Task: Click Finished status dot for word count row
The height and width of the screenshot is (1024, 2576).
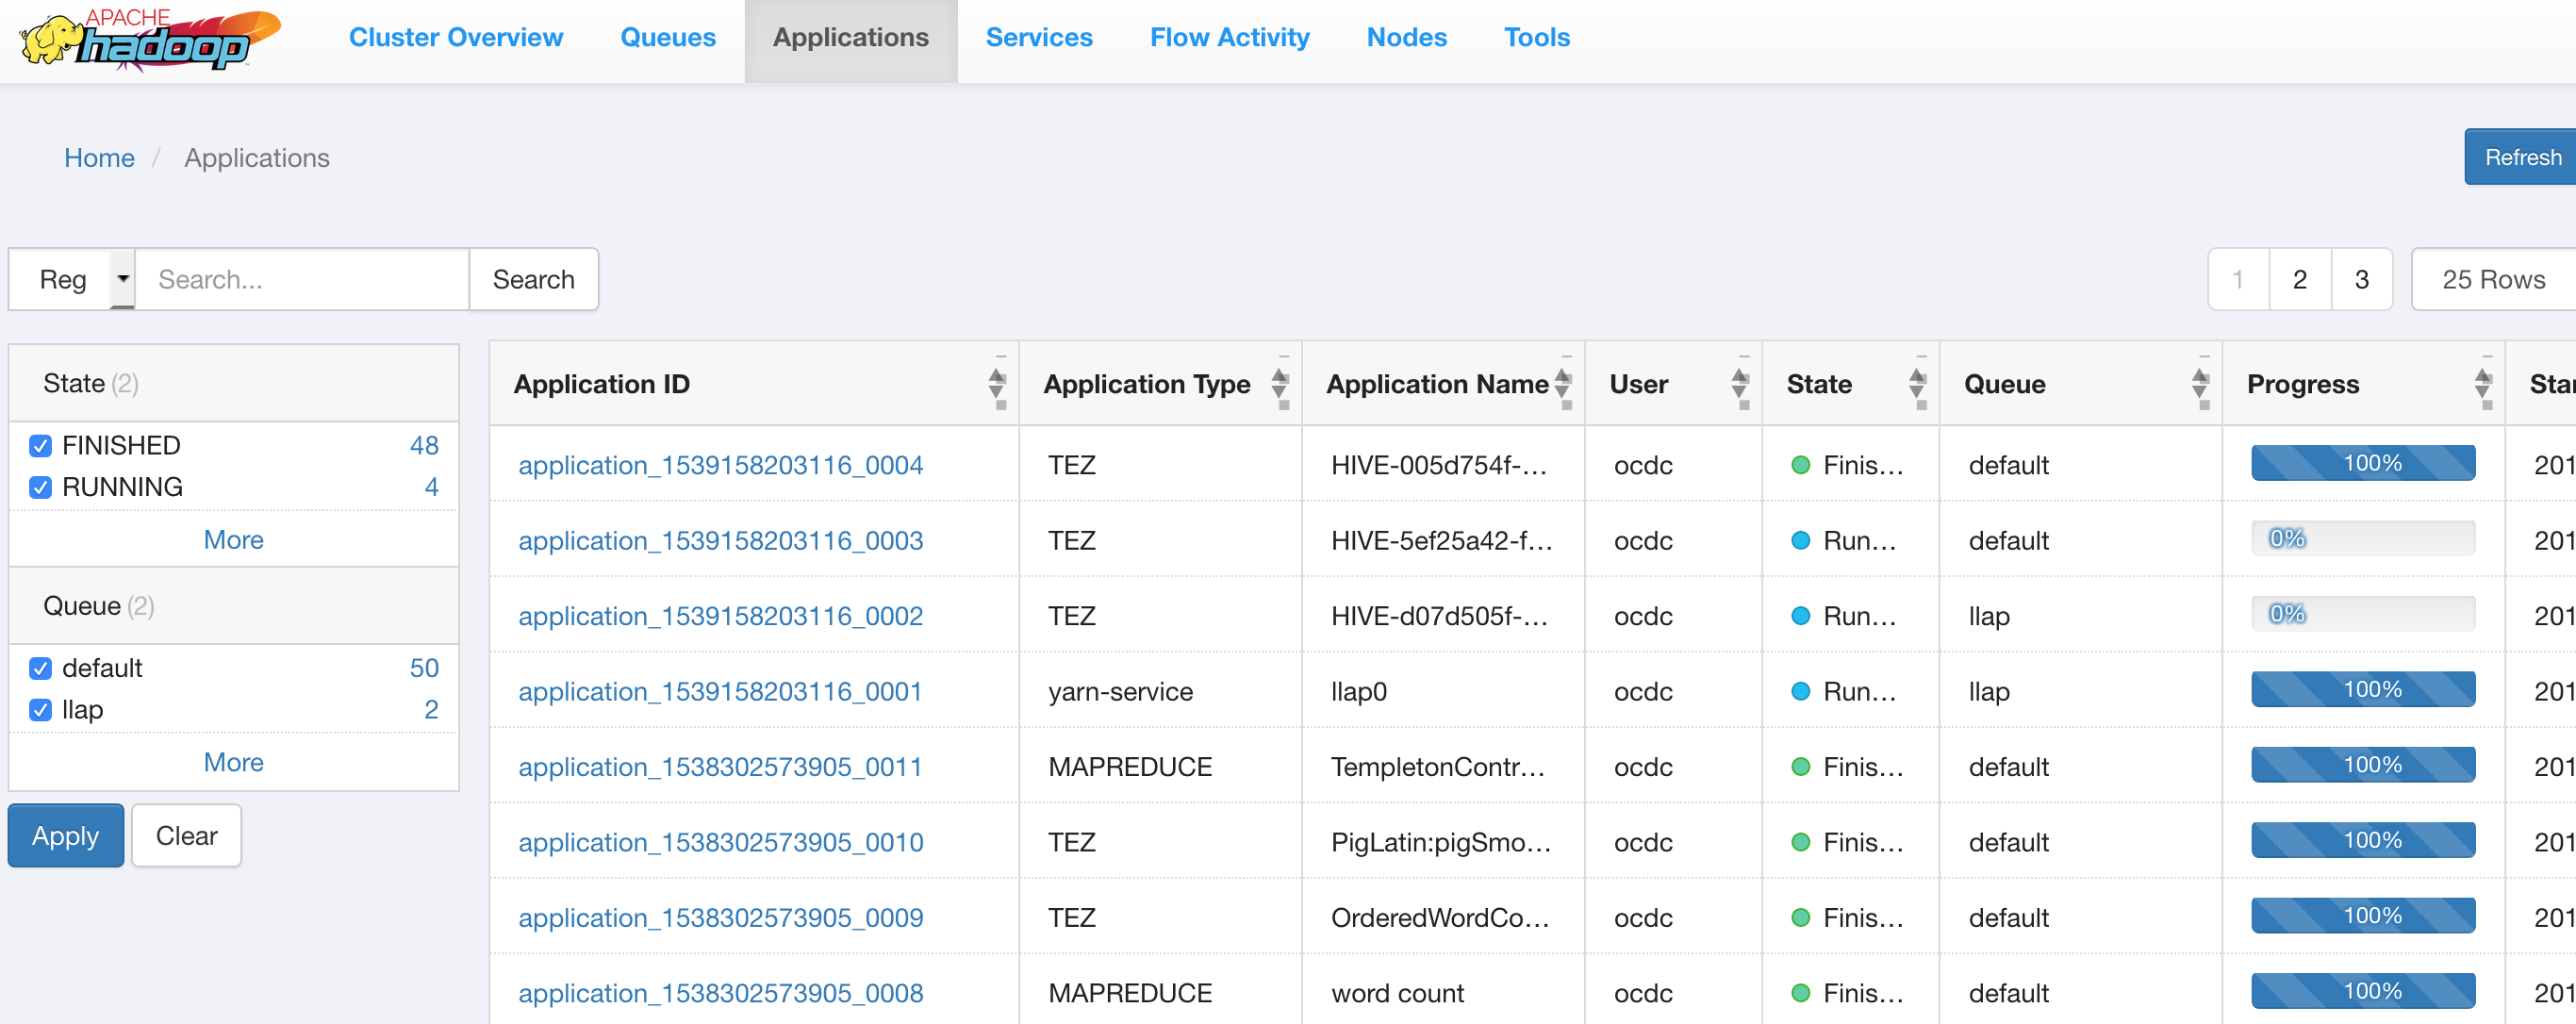Action: coord(1800,993)
